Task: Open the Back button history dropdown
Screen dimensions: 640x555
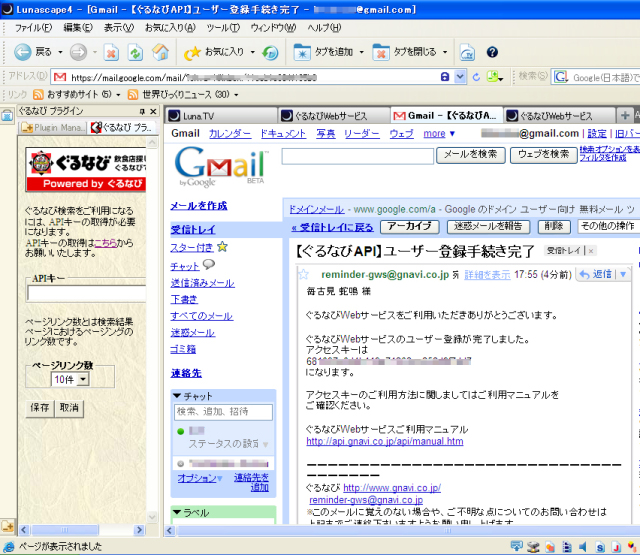Action: coord(60,52)
